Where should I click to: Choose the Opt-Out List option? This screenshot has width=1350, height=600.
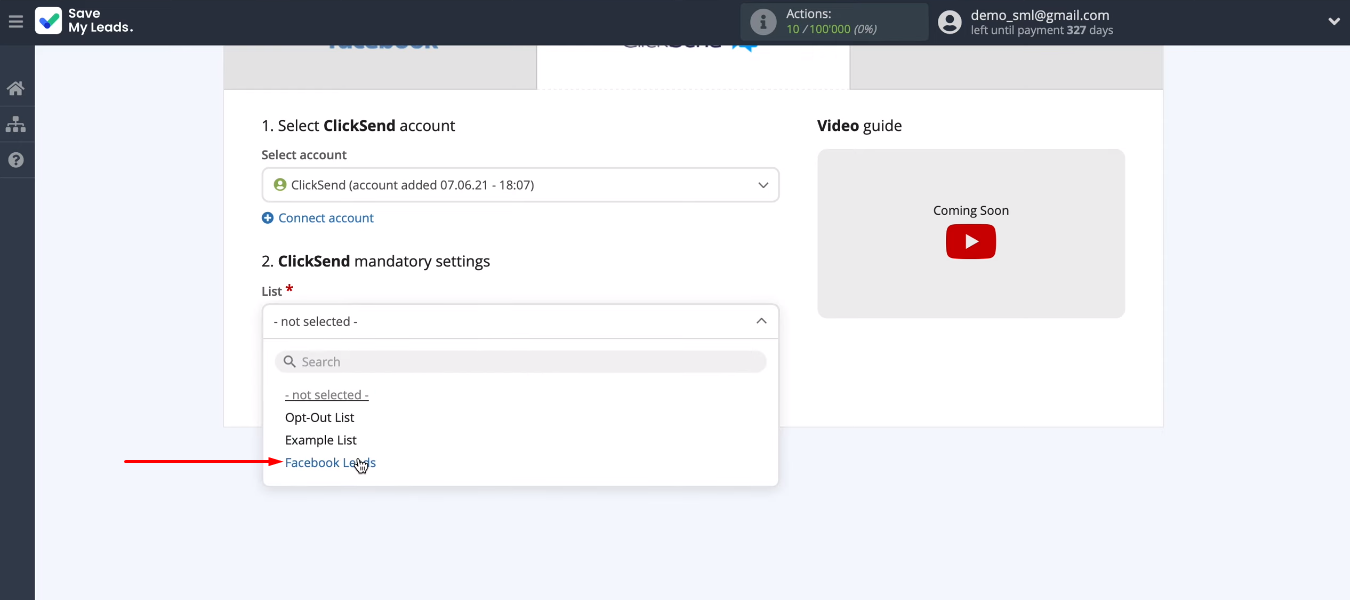coord(320,418)
